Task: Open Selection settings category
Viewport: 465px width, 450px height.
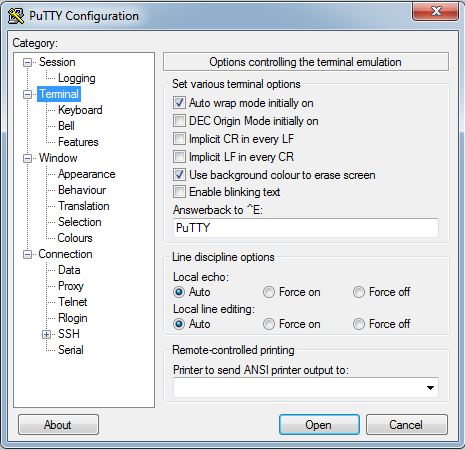Action: 80,222
